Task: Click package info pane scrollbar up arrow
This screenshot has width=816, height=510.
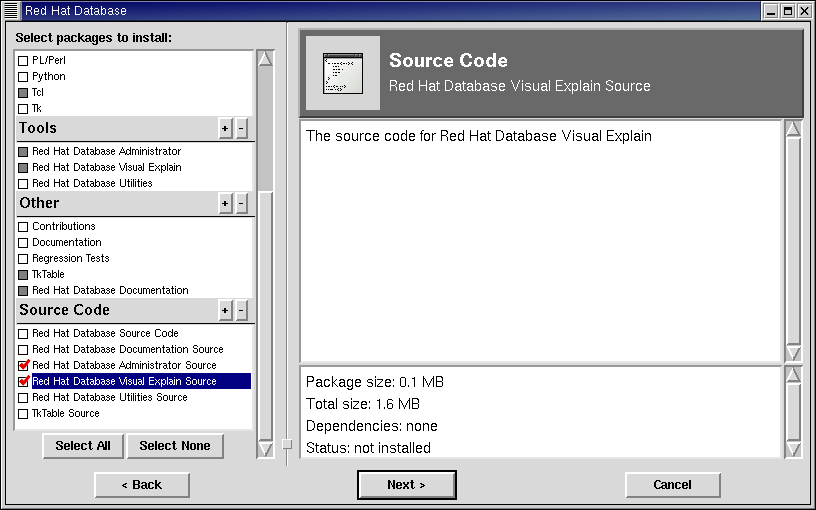Action: [x=793, y=374]
